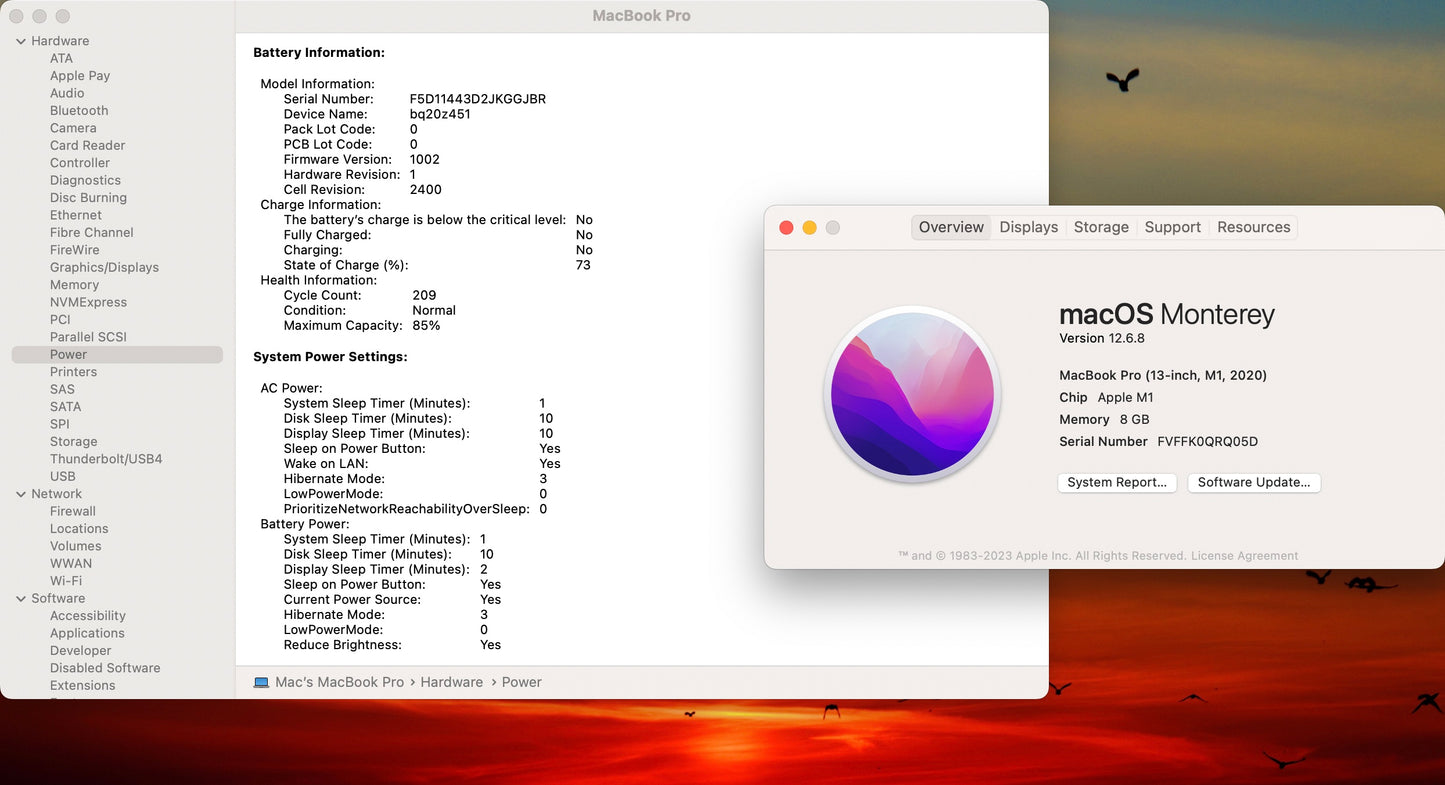The height and width of the screenshot is (785, 1445).
Task: Open the Storage tab
Action: pyautogui.click(x=1101, y=227)
